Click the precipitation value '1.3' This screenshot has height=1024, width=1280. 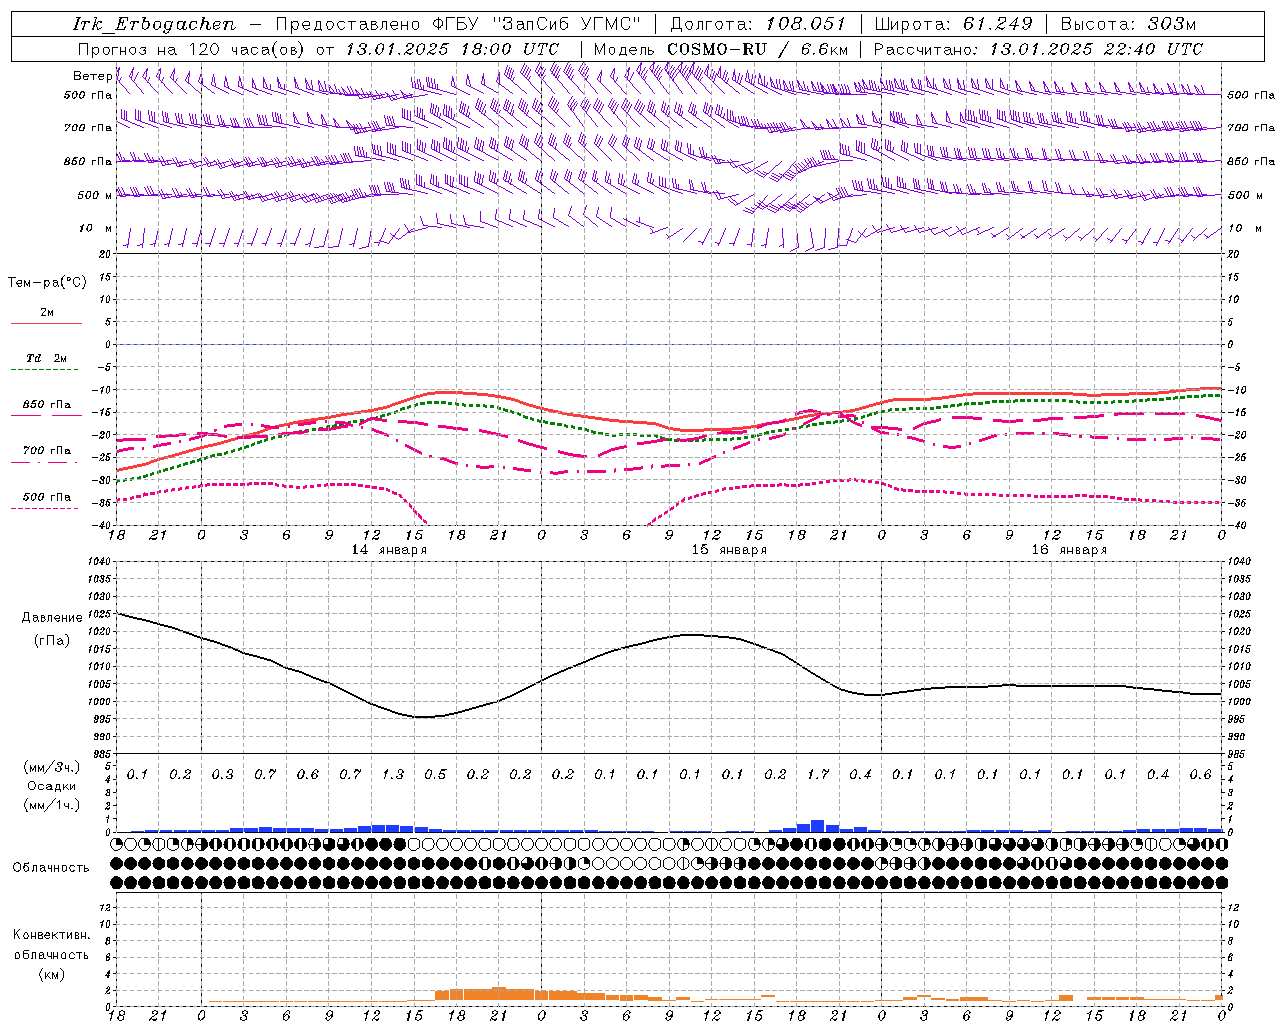pyautogui.click(x=393, y=774)
